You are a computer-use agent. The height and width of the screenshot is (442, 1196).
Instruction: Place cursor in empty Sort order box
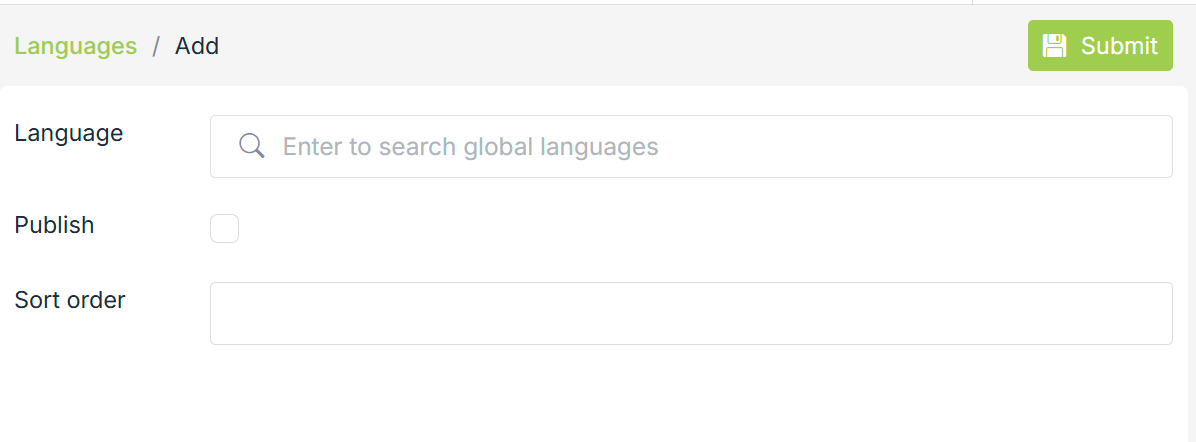click(x=690, y=313)
